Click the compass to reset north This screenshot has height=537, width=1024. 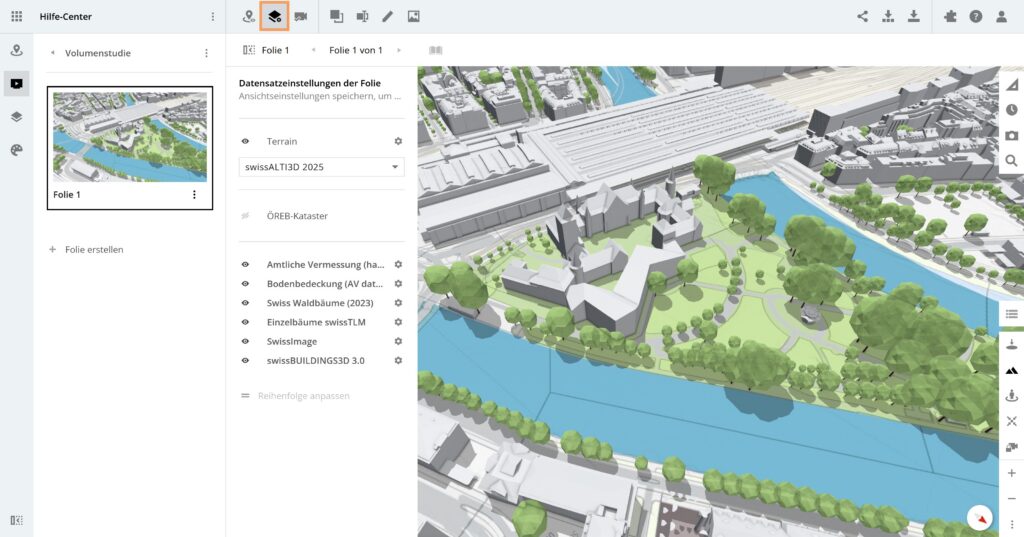[981, 517]
